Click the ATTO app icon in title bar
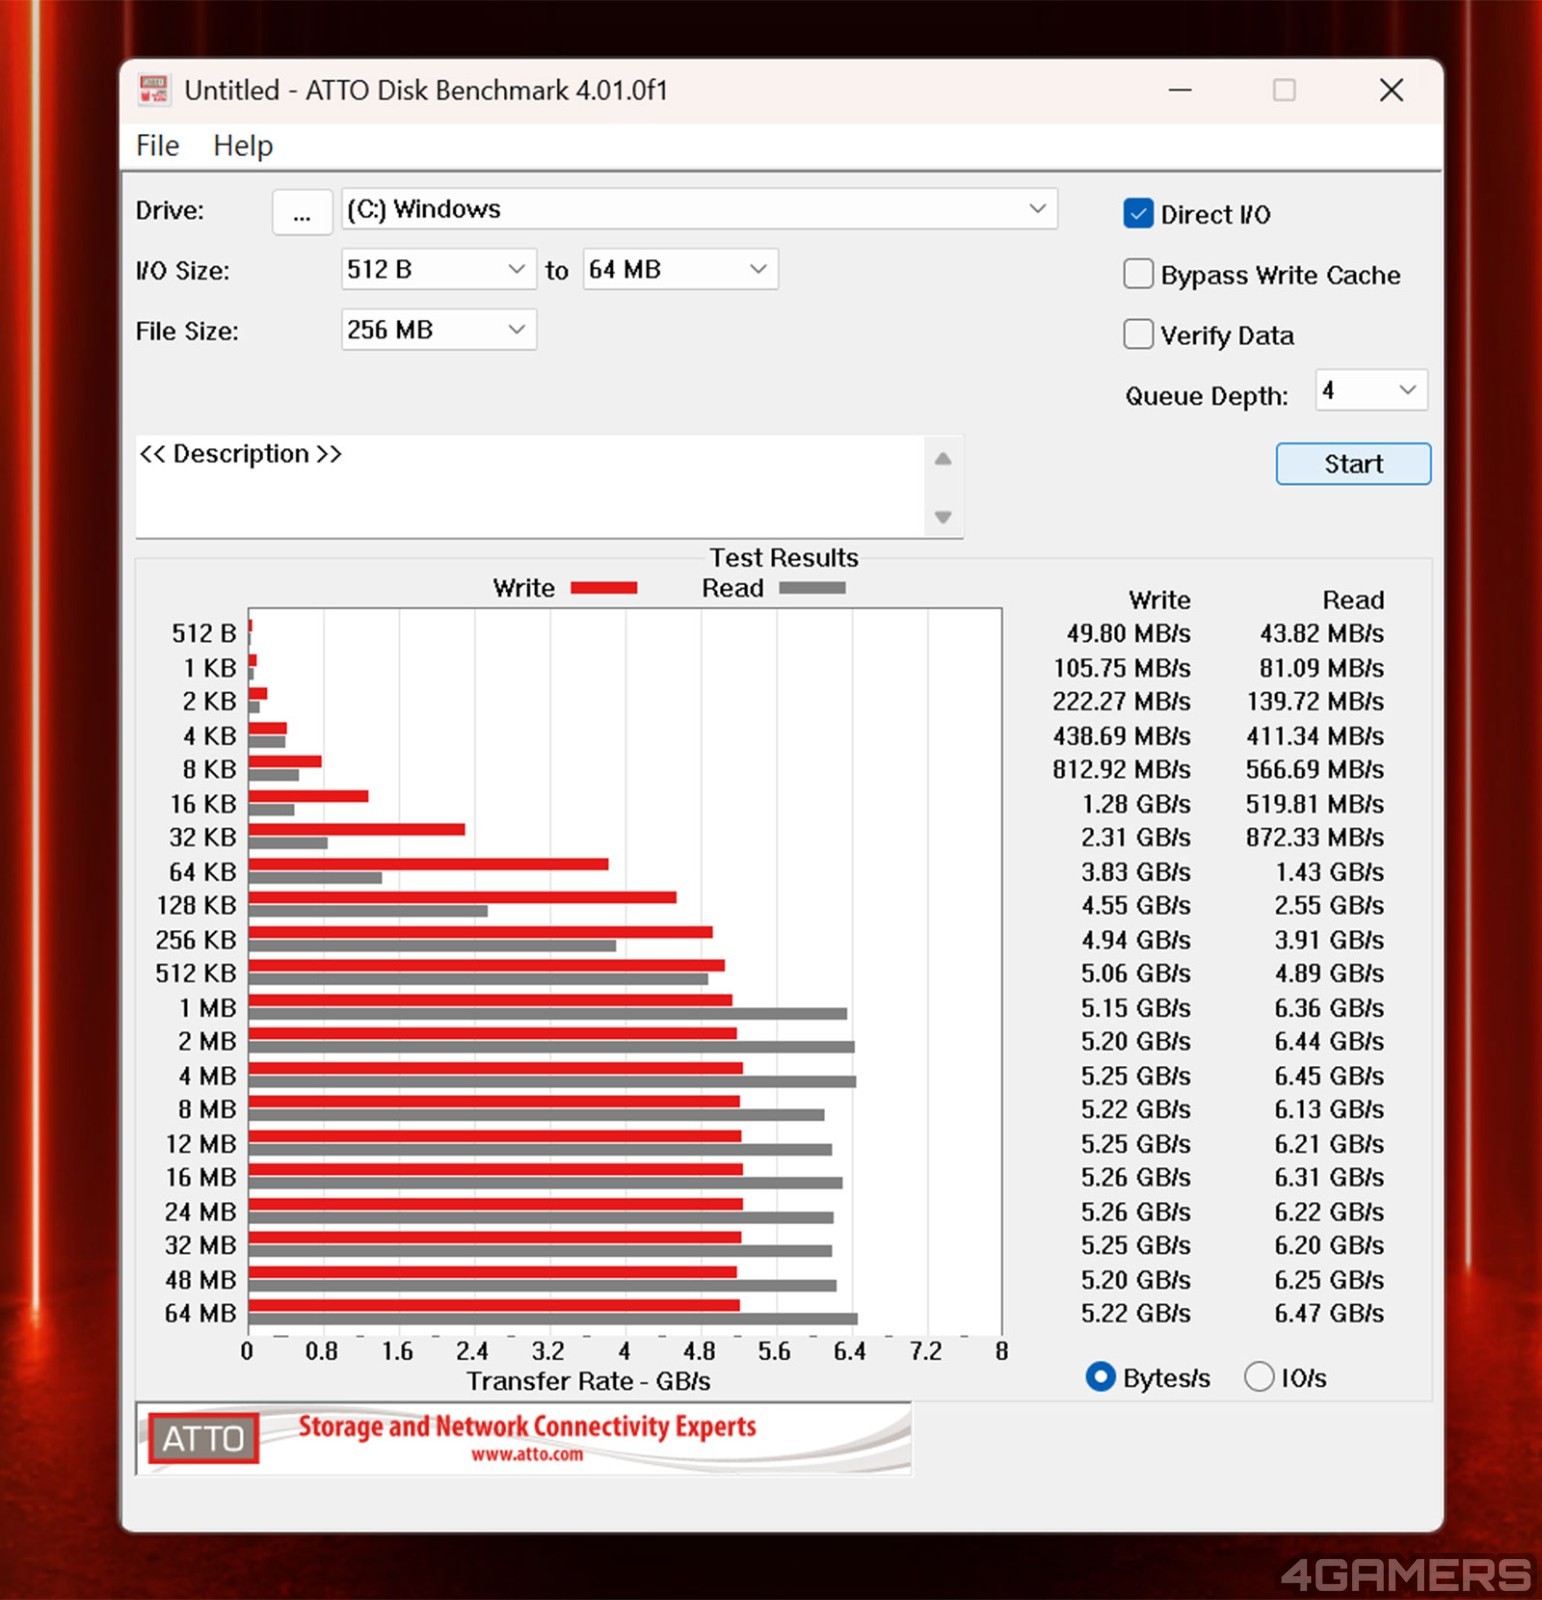Screen dimensions: 1542x1600 (153, 90)
